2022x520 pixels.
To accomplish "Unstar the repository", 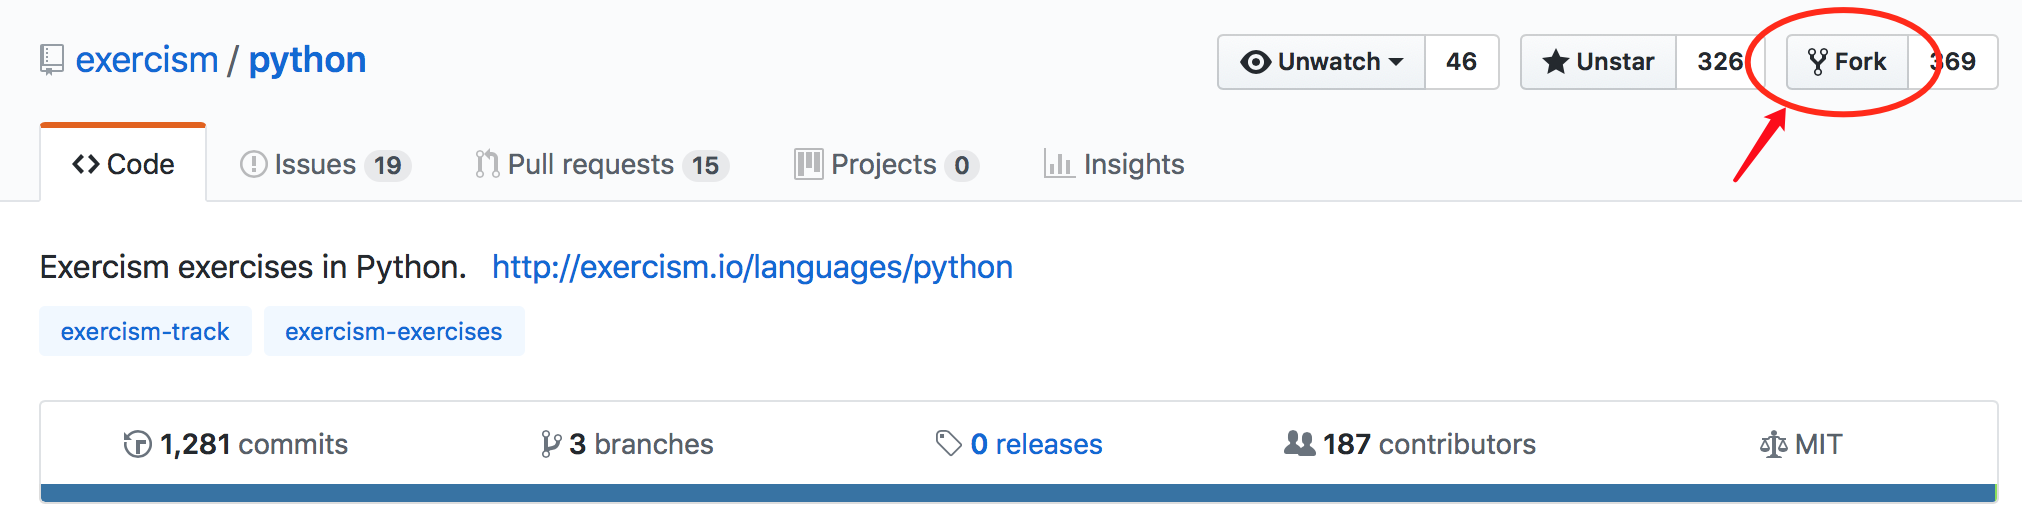I will pos(1598,62).
